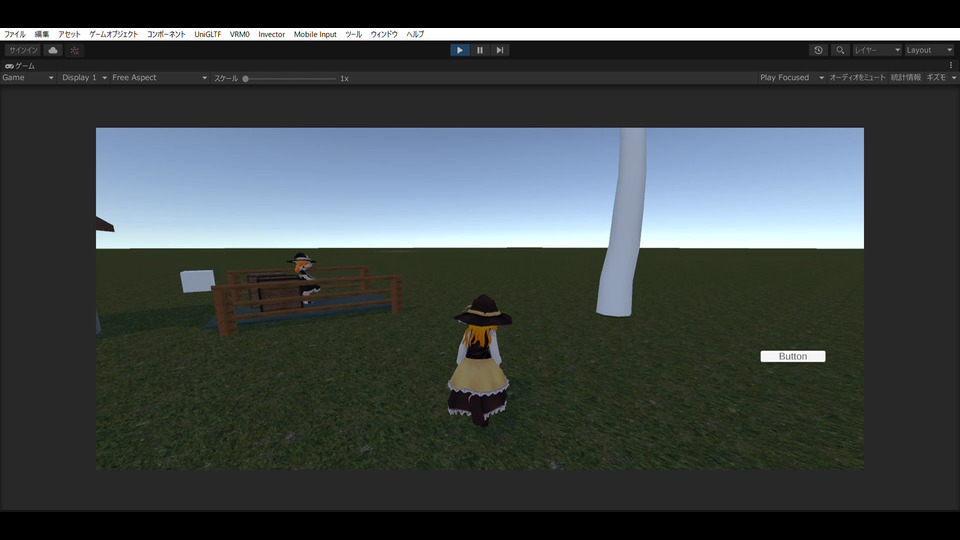Toggle the ギズモ gizmos button

pos(936,78)
